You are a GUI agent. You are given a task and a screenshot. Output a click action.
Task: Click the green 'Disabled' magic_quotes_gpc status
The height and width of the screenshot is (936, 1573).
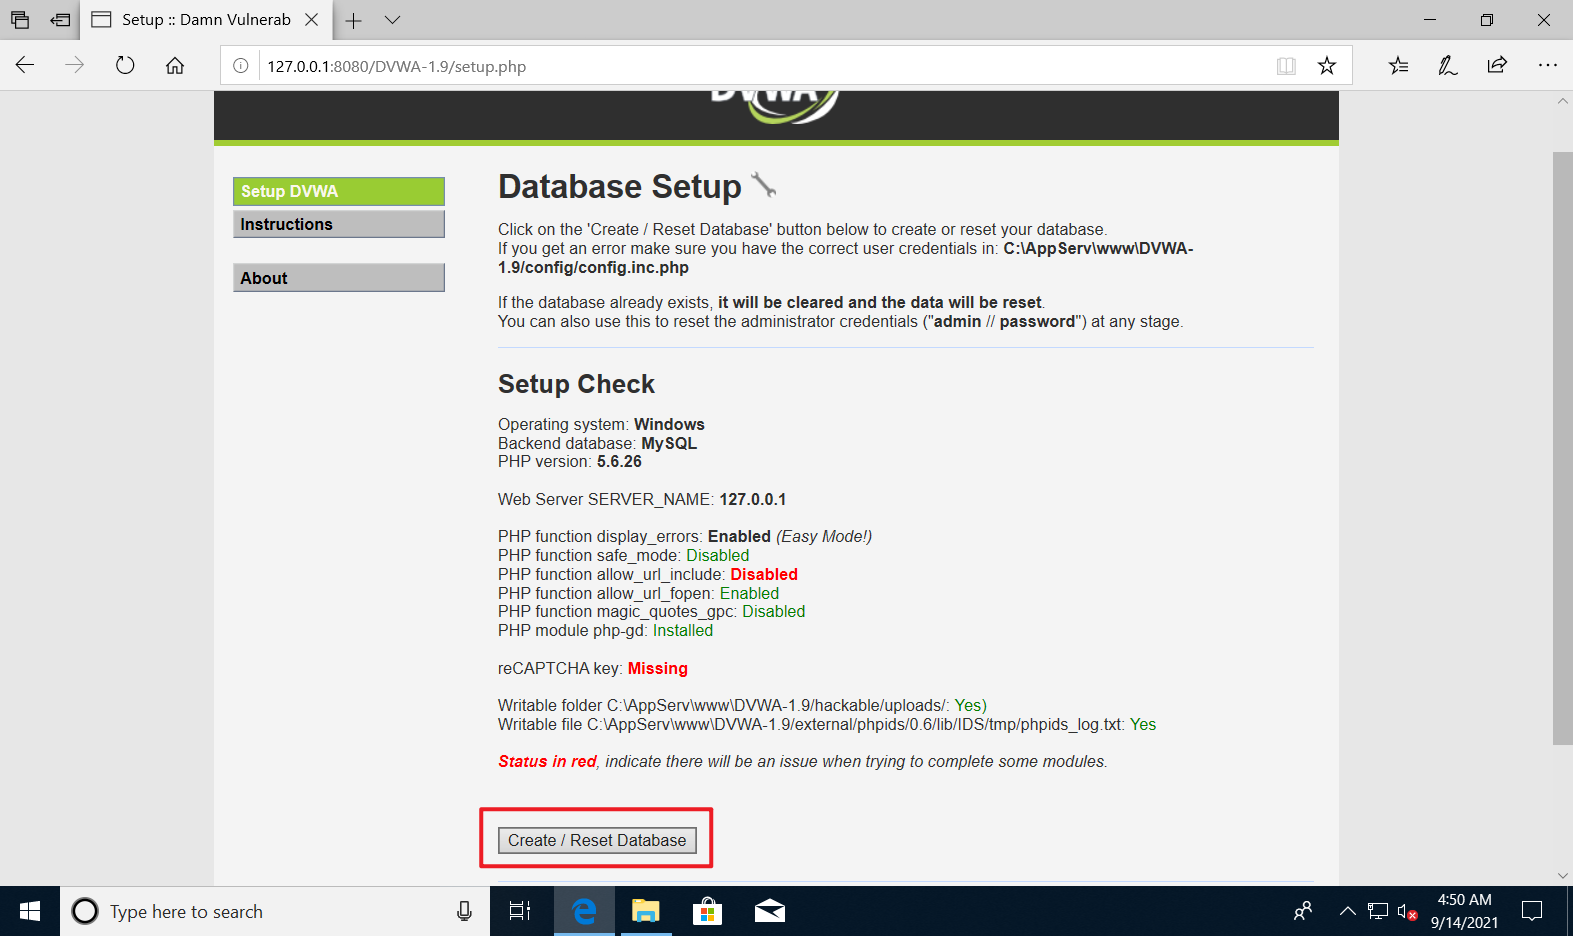pyautogui.click(x=773, y=611)
